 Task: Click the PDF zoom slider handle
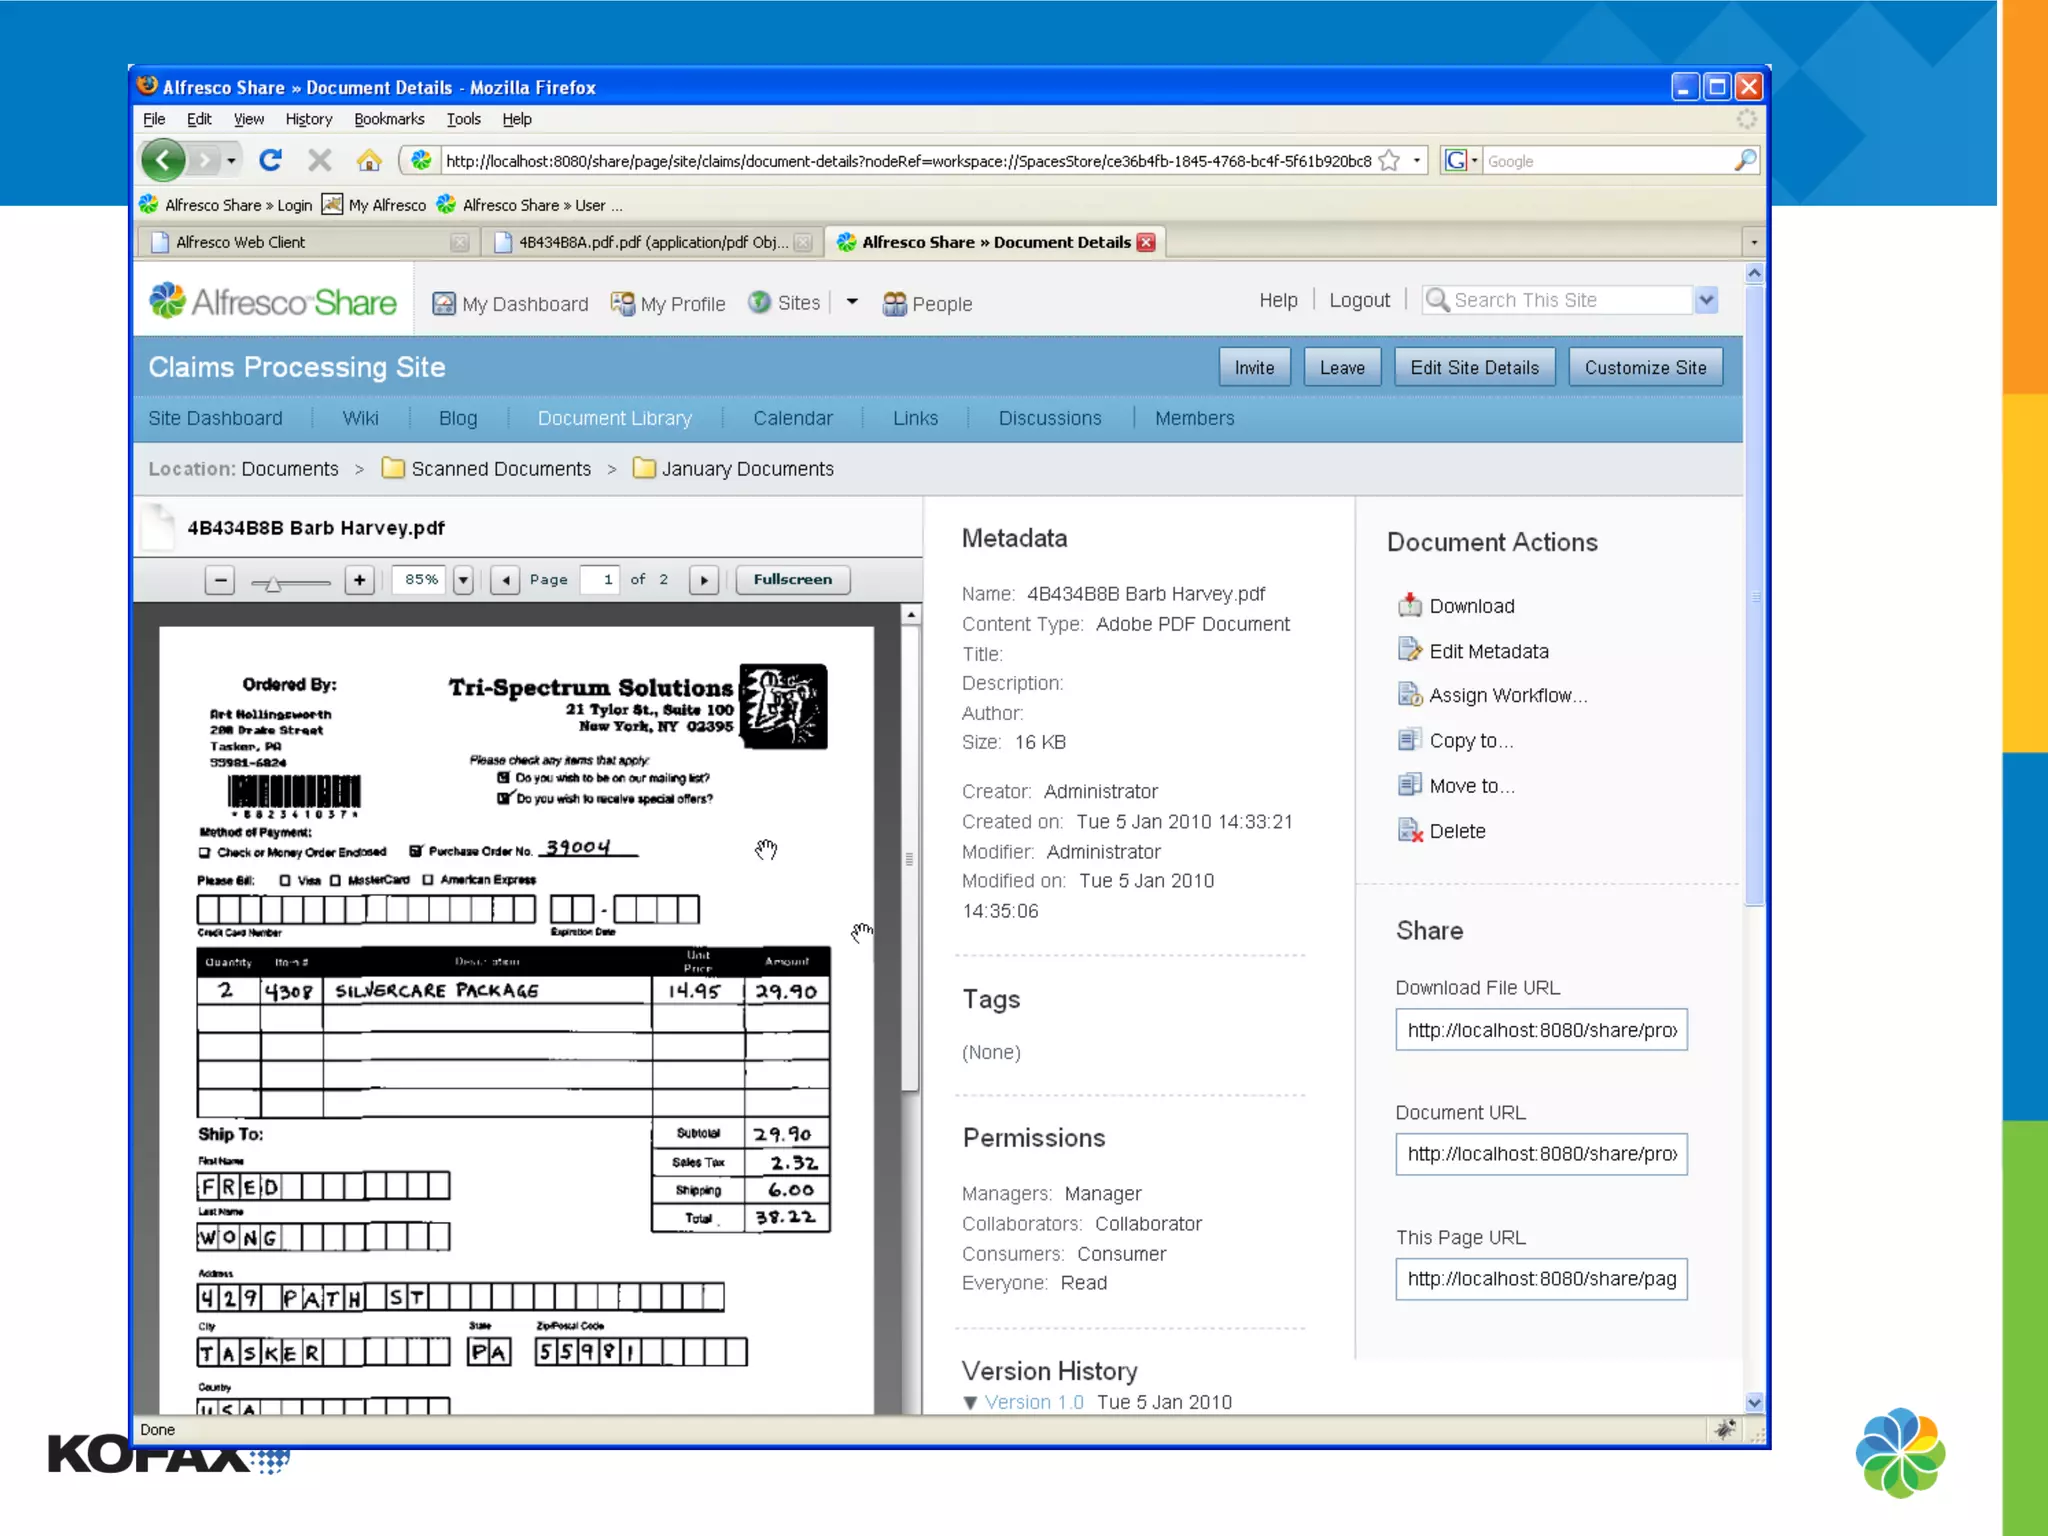click(272, 583)
